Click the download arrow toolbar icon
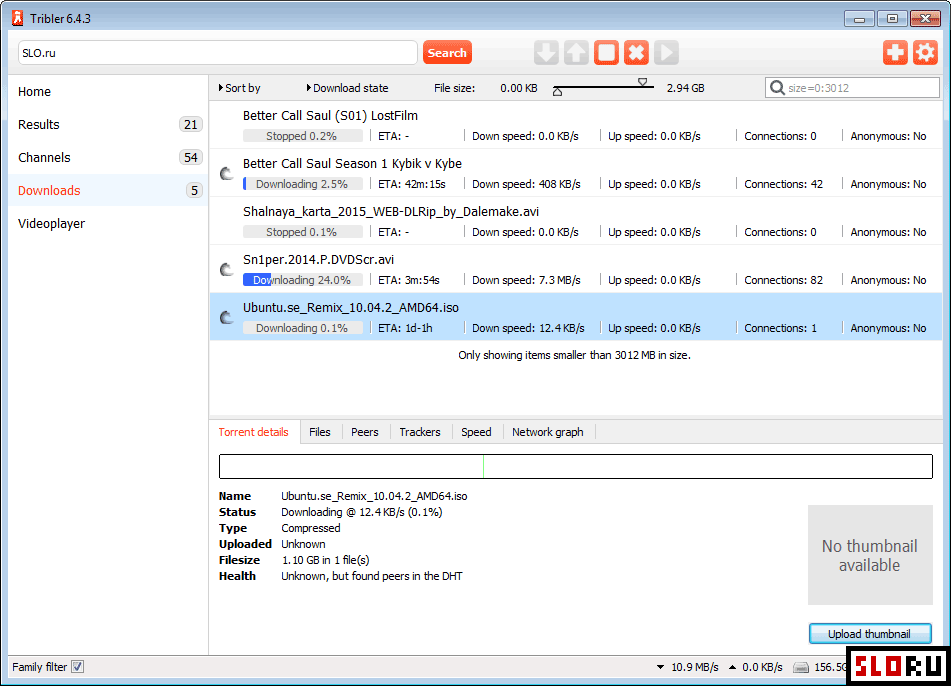This screenshot has height=686, width=951. point(546,53)
